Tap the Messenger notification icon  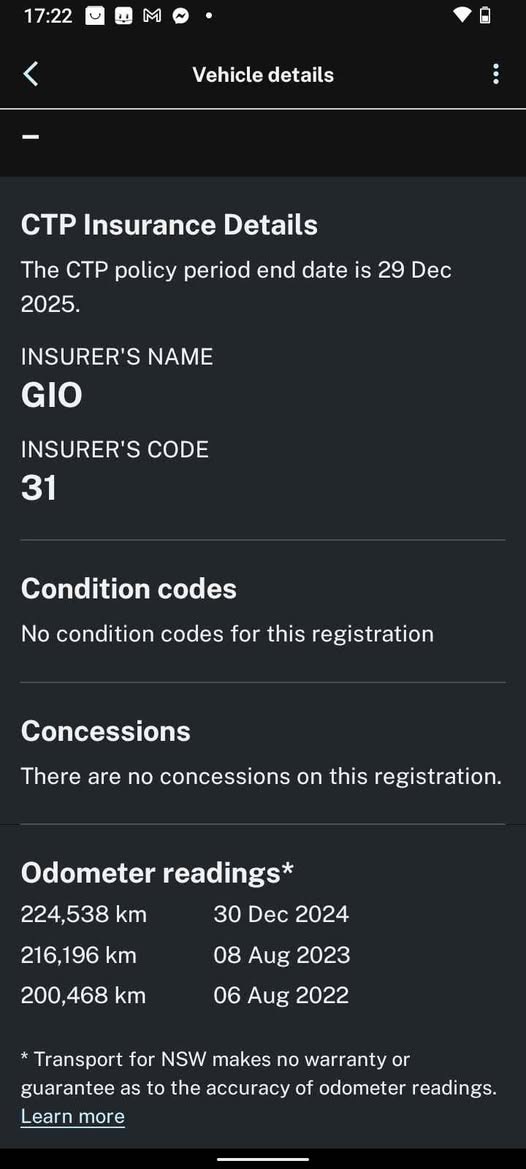point(180,16)
